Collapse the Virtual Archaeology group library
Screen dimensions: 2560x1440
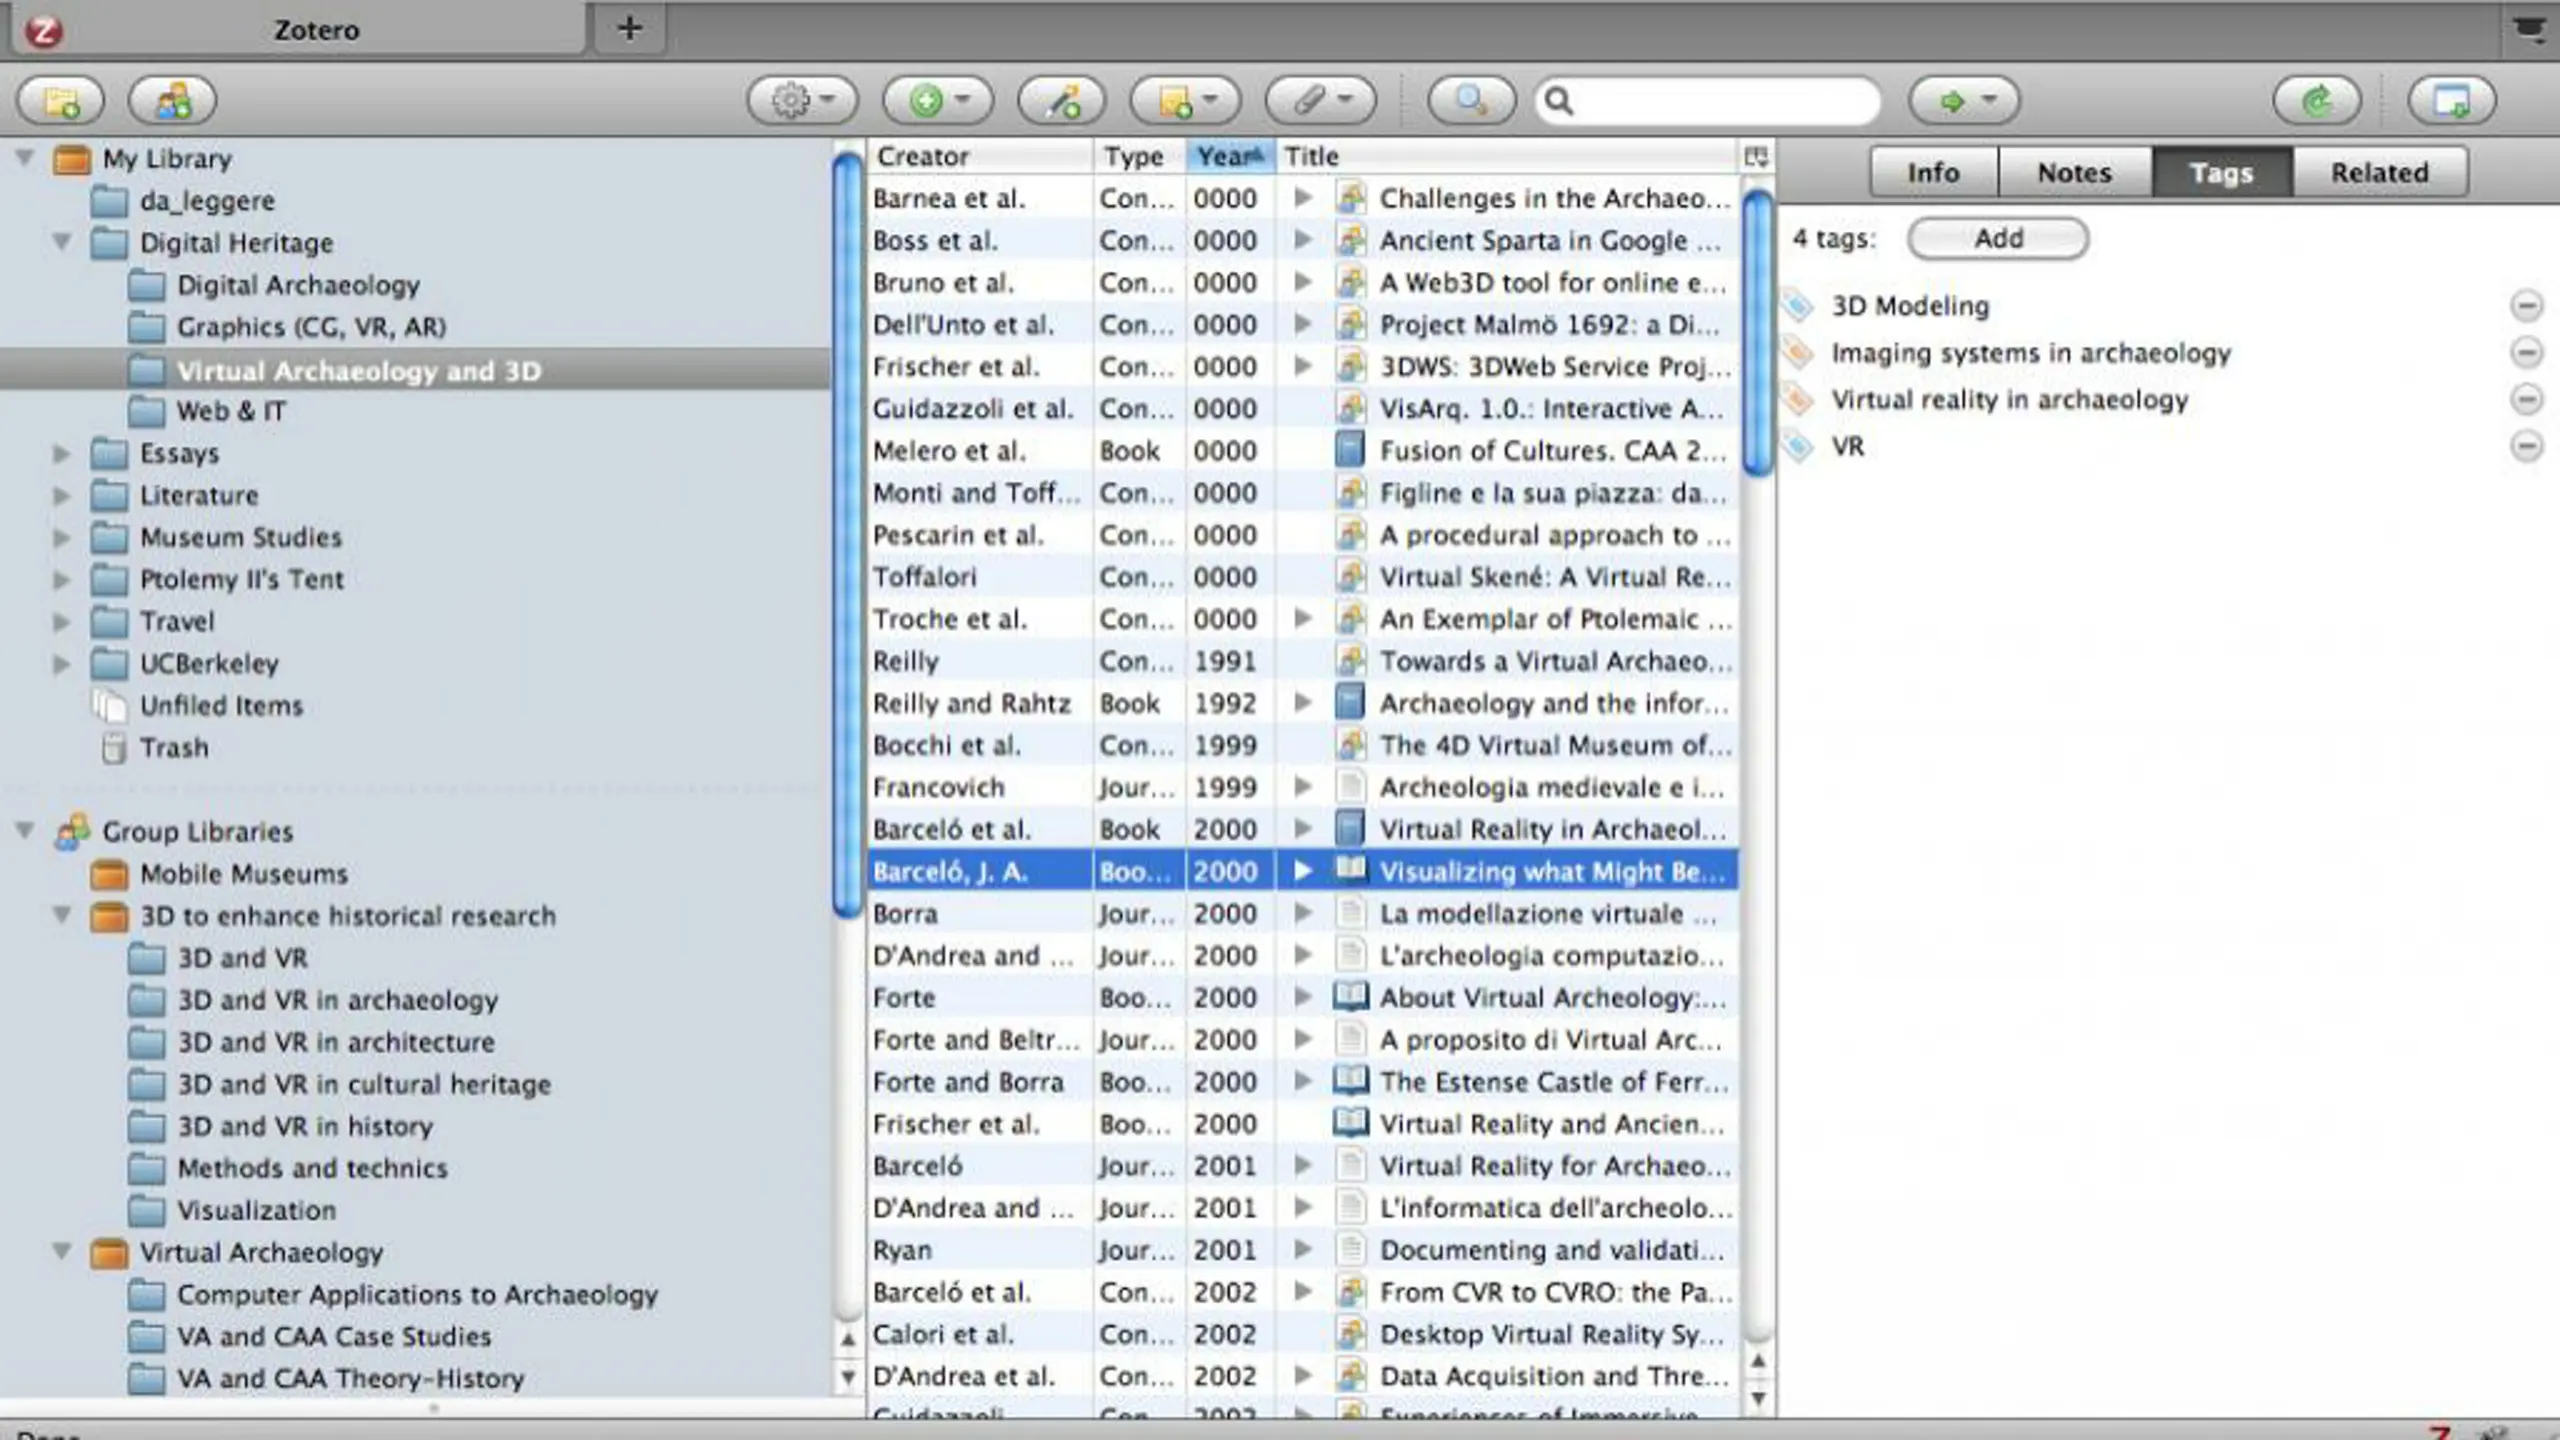[62, 1251]
